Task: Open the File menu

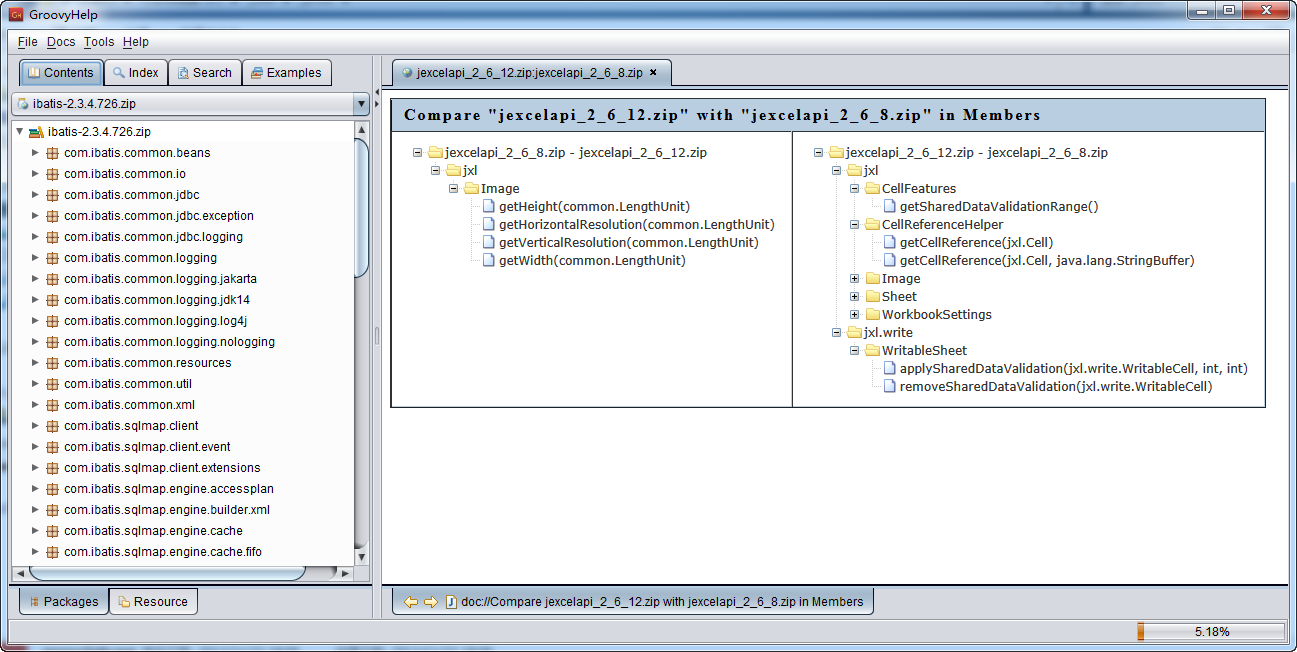Action: click(28, 42)
